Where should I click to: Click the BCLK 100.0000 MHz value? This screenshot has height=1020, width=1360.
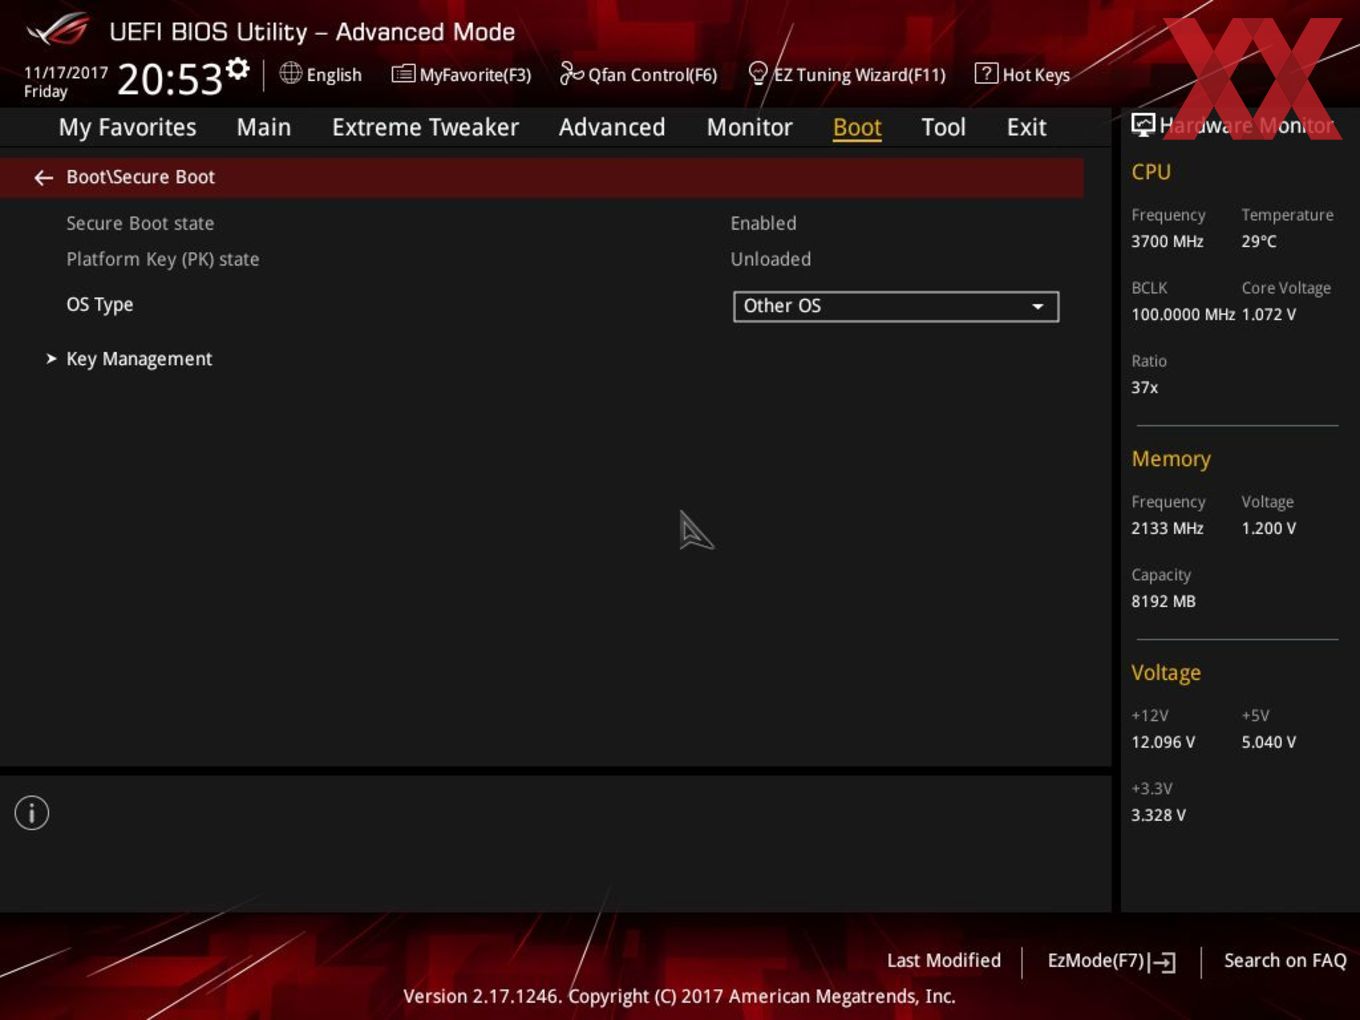(1183, 314)
